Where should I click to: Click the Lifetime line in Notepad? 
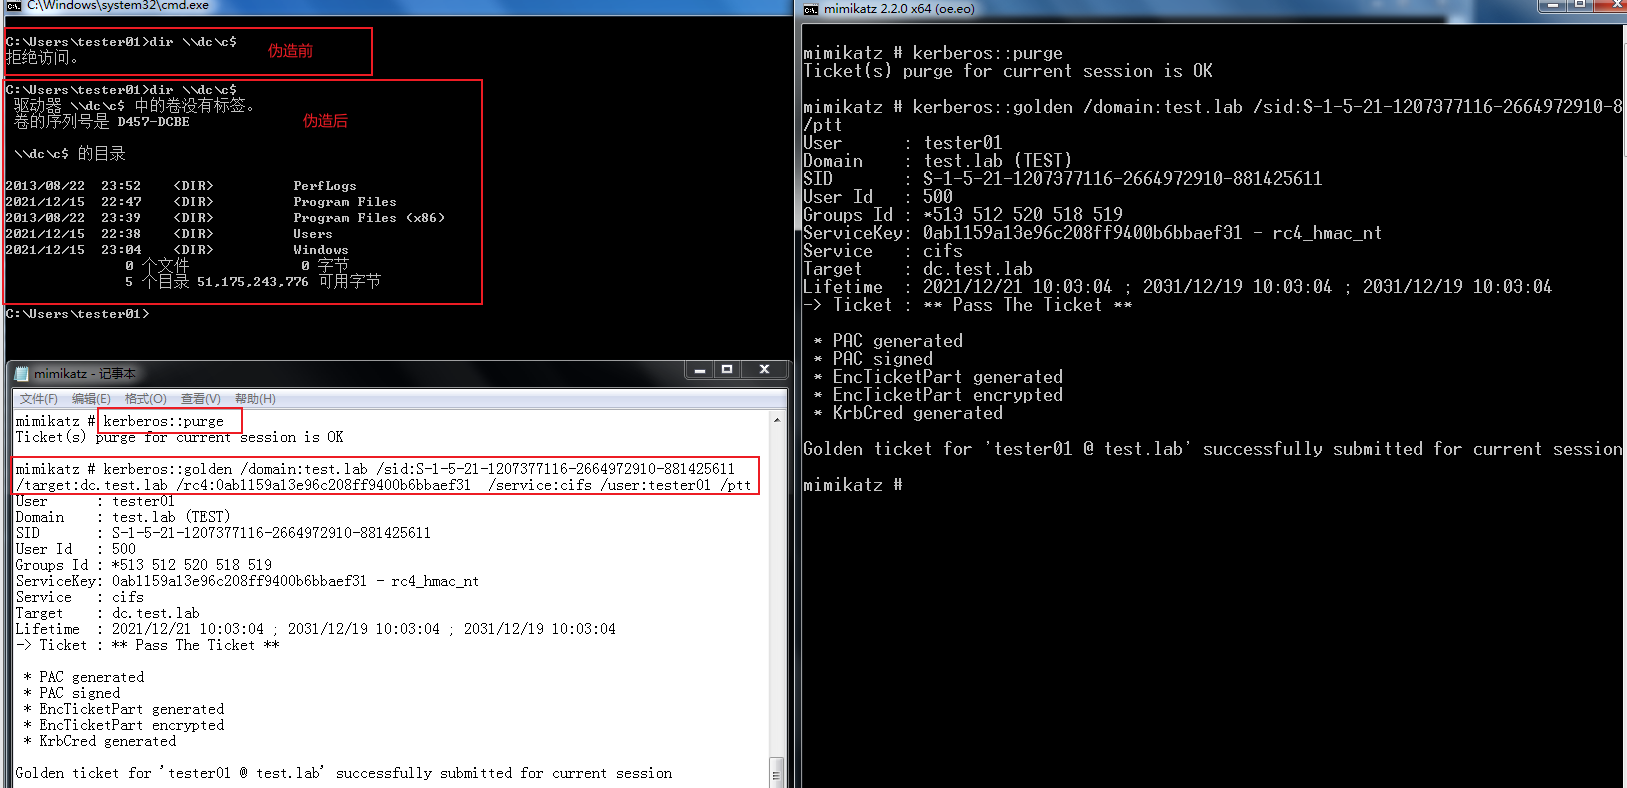[315, 629]
